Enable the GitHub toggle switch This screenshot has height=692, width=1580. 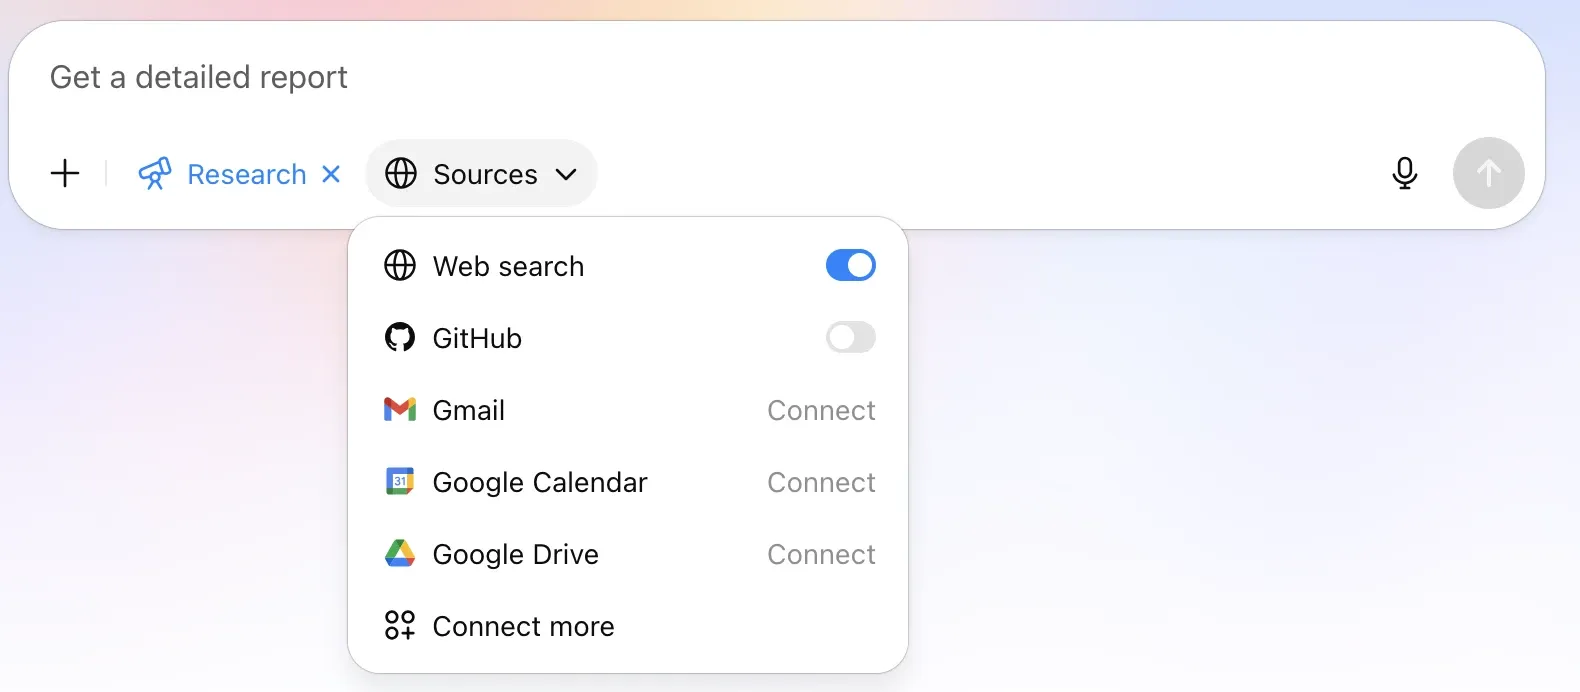click(851, 337)
